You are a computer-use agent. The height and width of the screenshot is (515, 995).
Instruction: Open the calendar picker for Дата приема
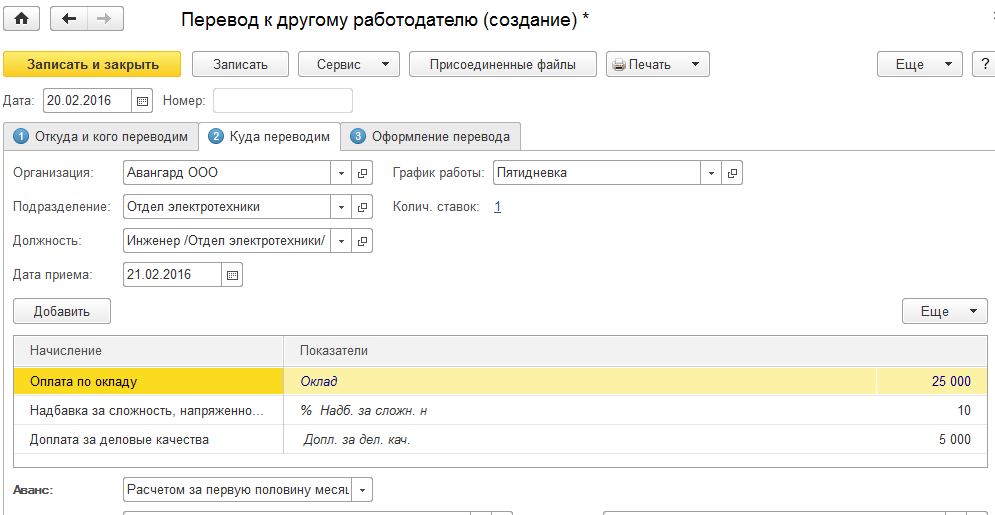point(232,275)
